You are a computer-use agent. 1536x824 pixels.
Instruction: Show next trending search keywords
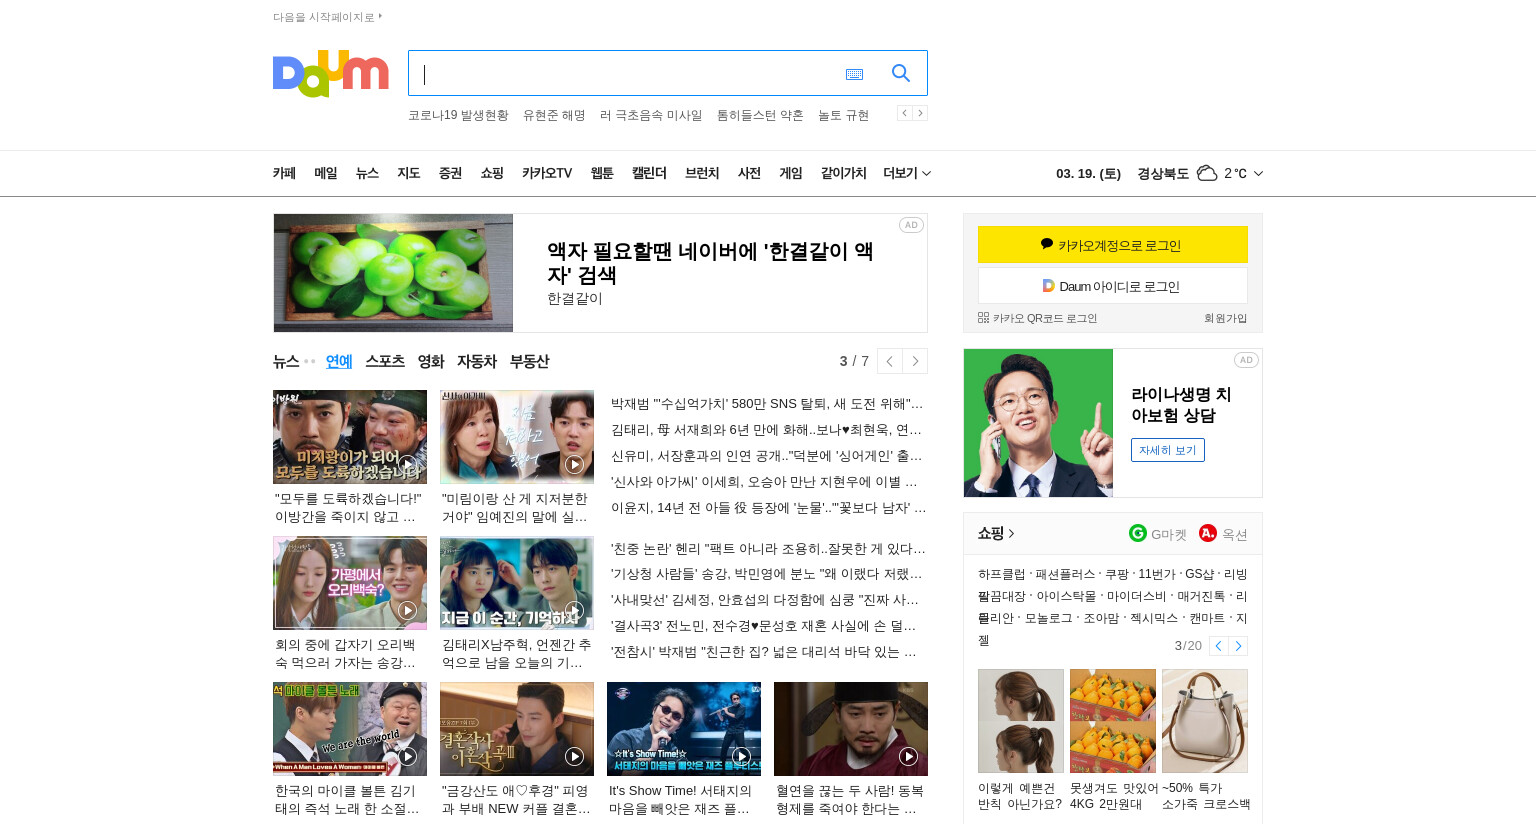[920, 113]
